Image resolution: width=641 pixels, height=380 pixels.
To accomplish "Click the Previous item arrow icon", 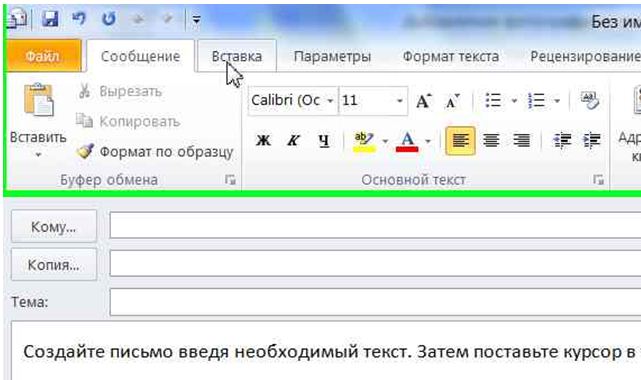I will [x=139, y=19].
